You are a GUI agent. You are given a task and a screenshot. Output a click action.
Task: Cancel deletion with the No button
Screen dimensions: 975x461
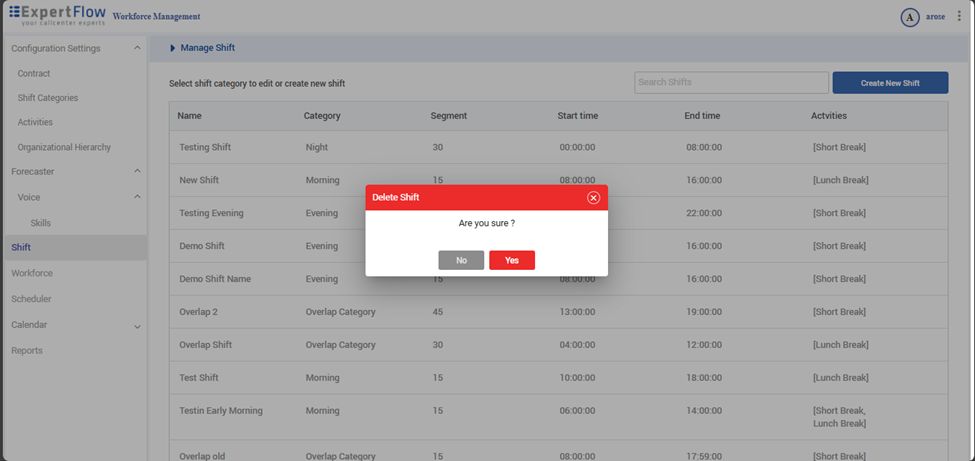(x=461, y=260)
